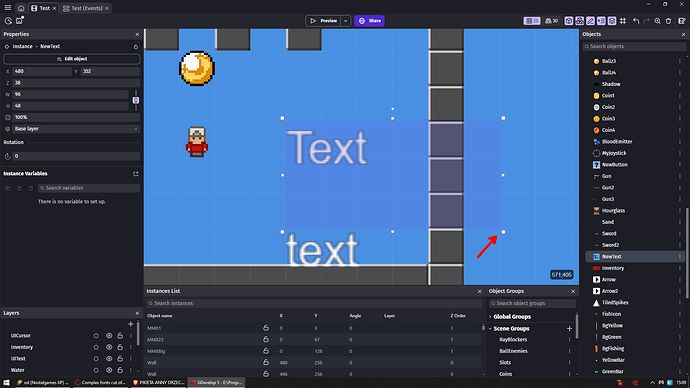Open project manager hamburger menu
690x388 pixels.
click(x=7, y=8)
